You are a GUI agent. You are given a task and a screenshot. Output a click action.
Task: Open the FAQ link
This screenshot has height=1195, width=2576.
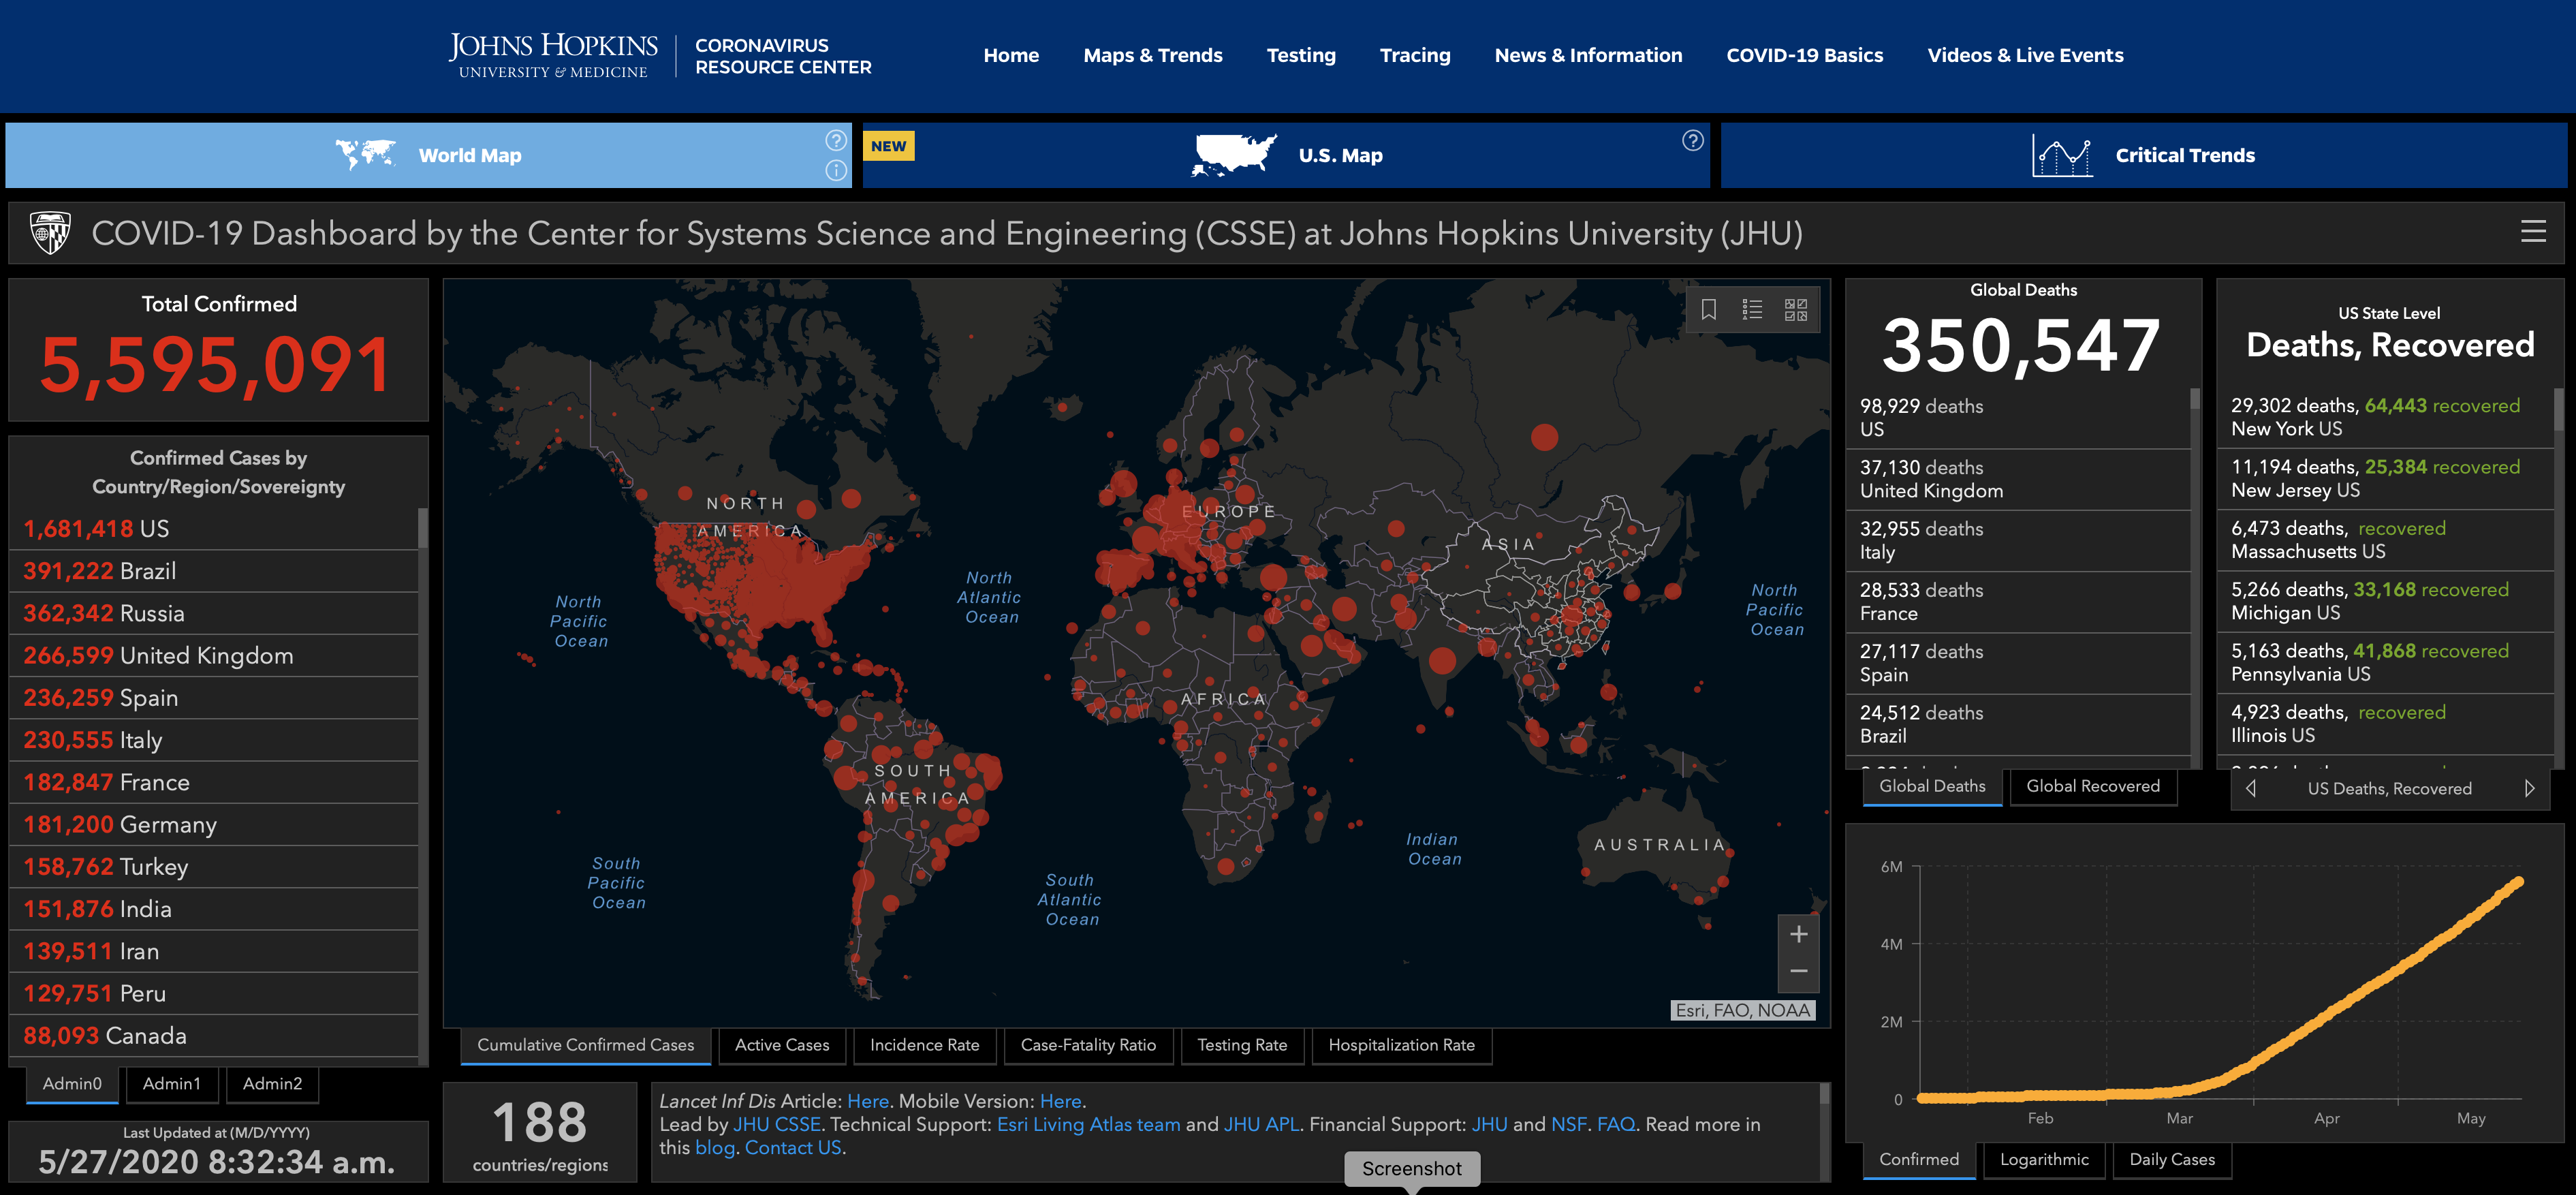(x=1615, y=1125)
